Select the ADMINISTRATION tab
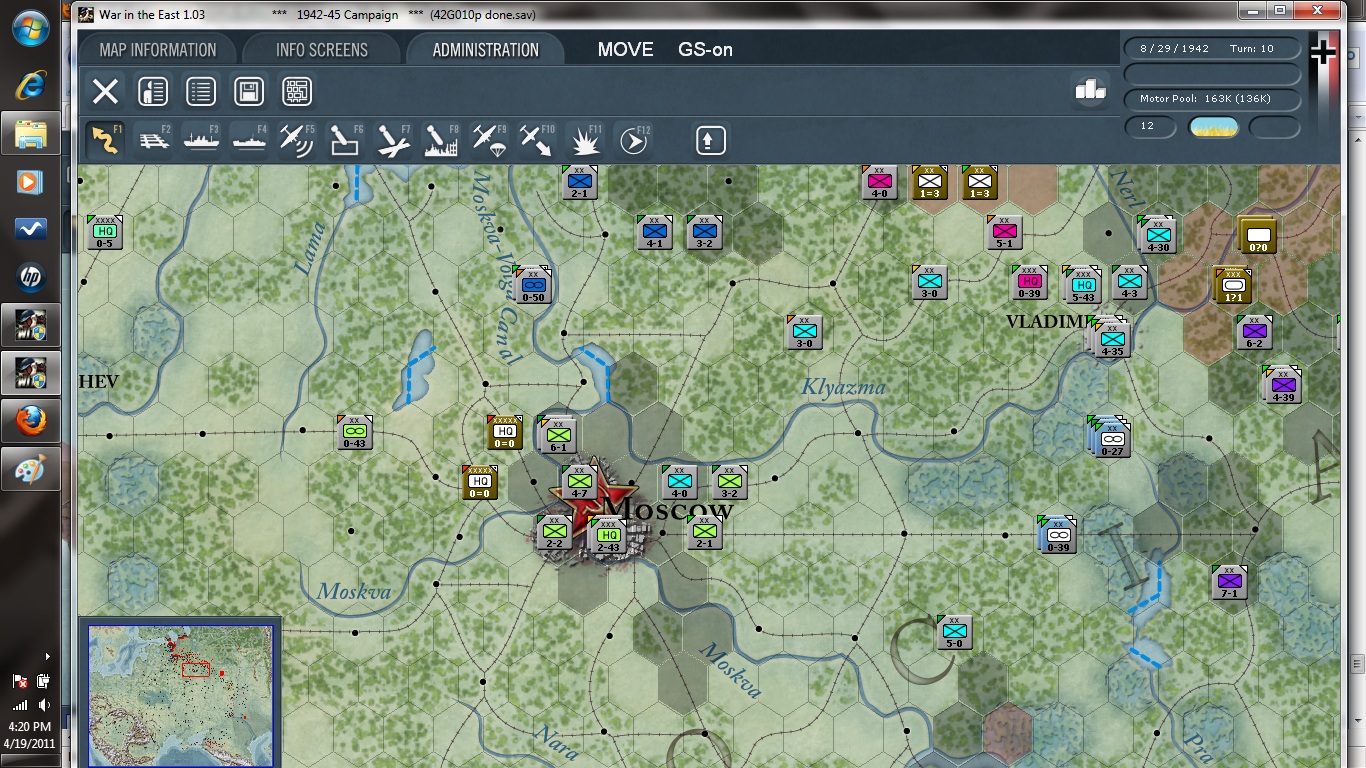The image size is (1366, 768). (486, 50)
